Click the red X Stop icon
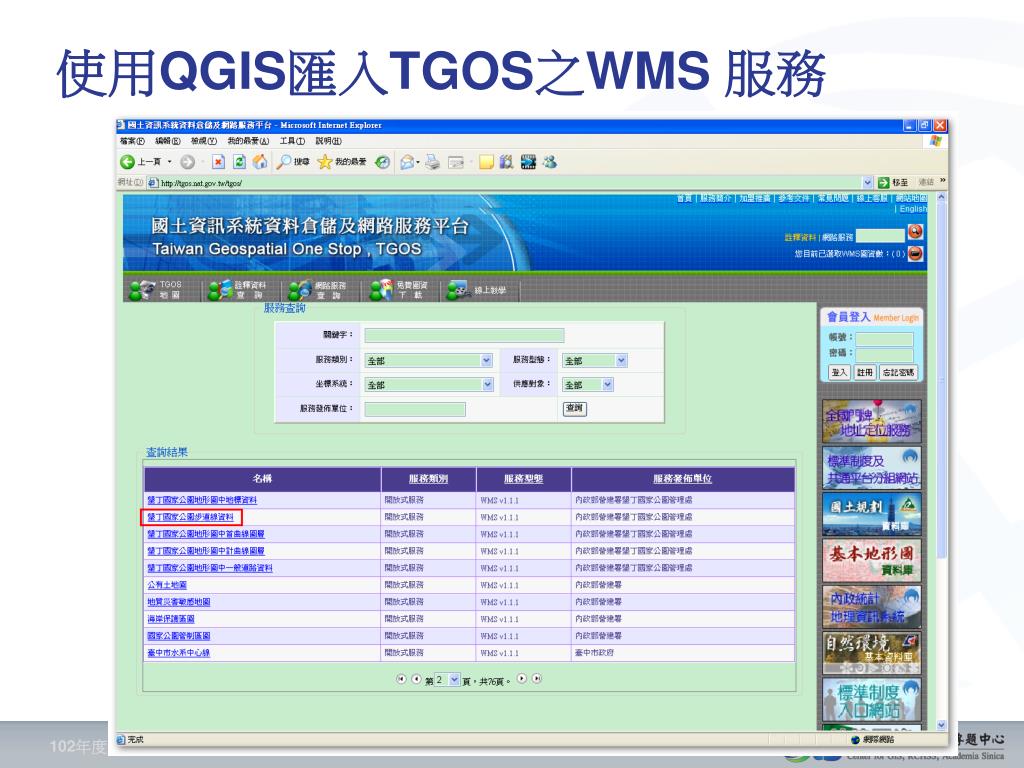The image size is (1024, 768). coord(218,162)
